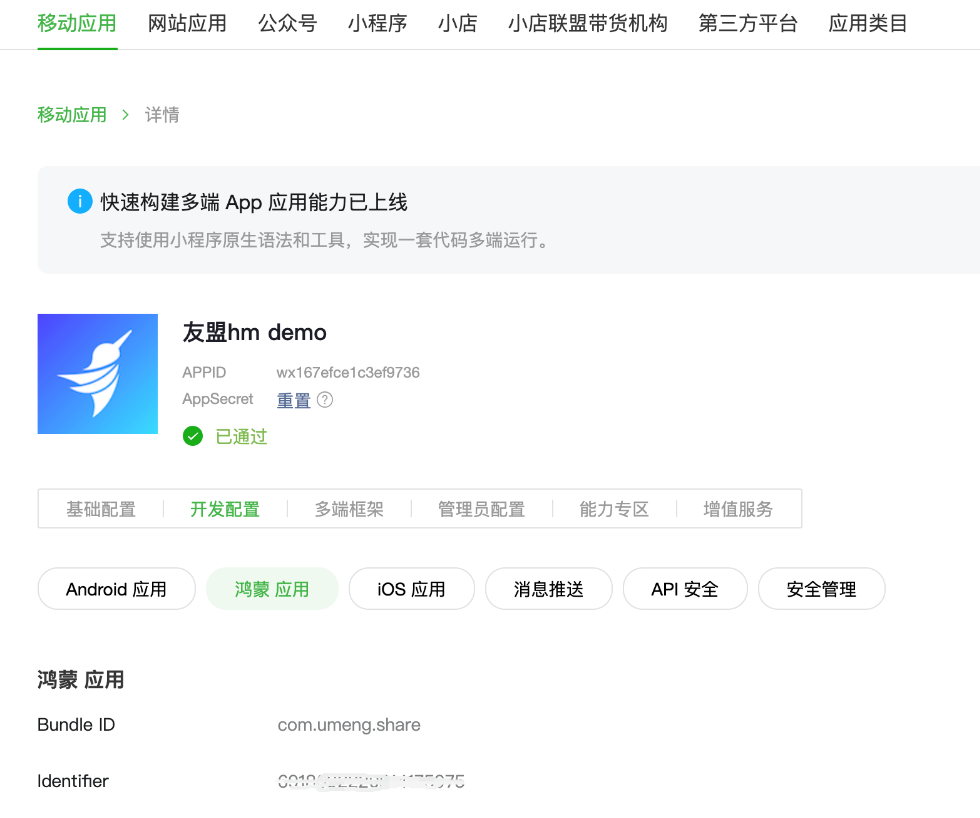Viewport: 980px width, 818px height.
Task: Open the 移动应用 top navigation tab
Action: [x=77, y=24]
